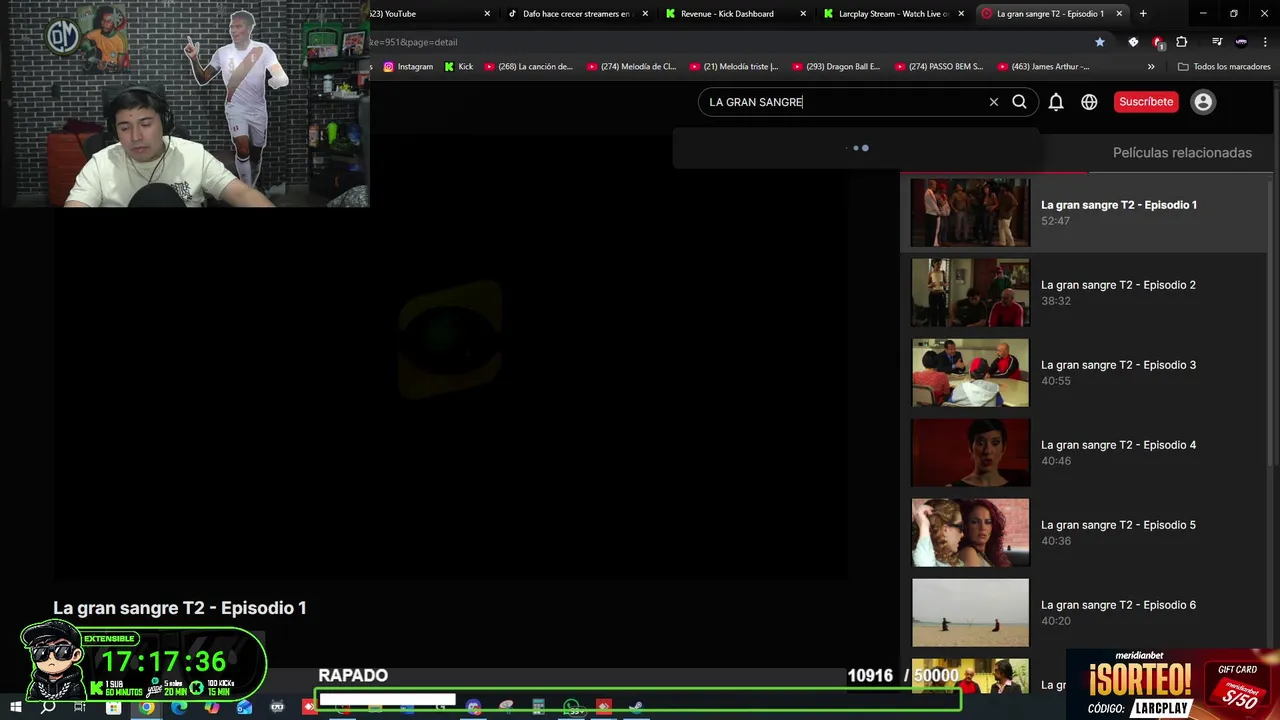The width and height of the screenshot is (1280, 720).
Task: Open Episodio 1 thumbnail in list
Action: coord(970,212)
